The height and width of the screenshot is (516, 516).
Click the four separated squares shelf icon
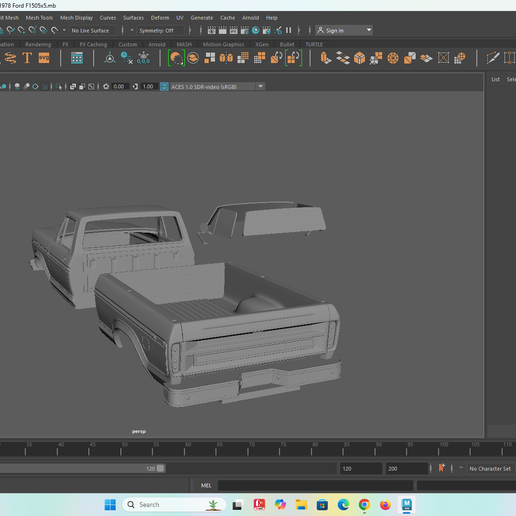click(x=210, y=58)
